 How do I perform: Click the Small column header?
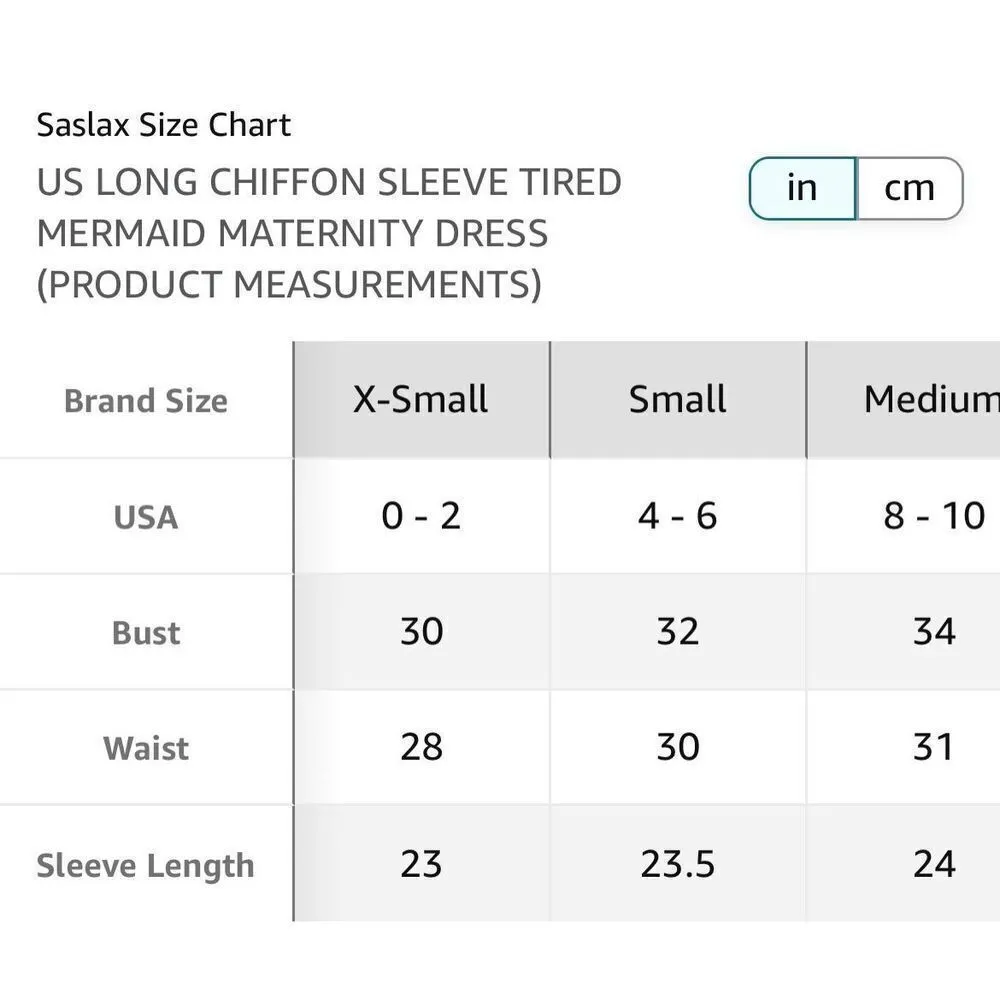pos(677,399)
